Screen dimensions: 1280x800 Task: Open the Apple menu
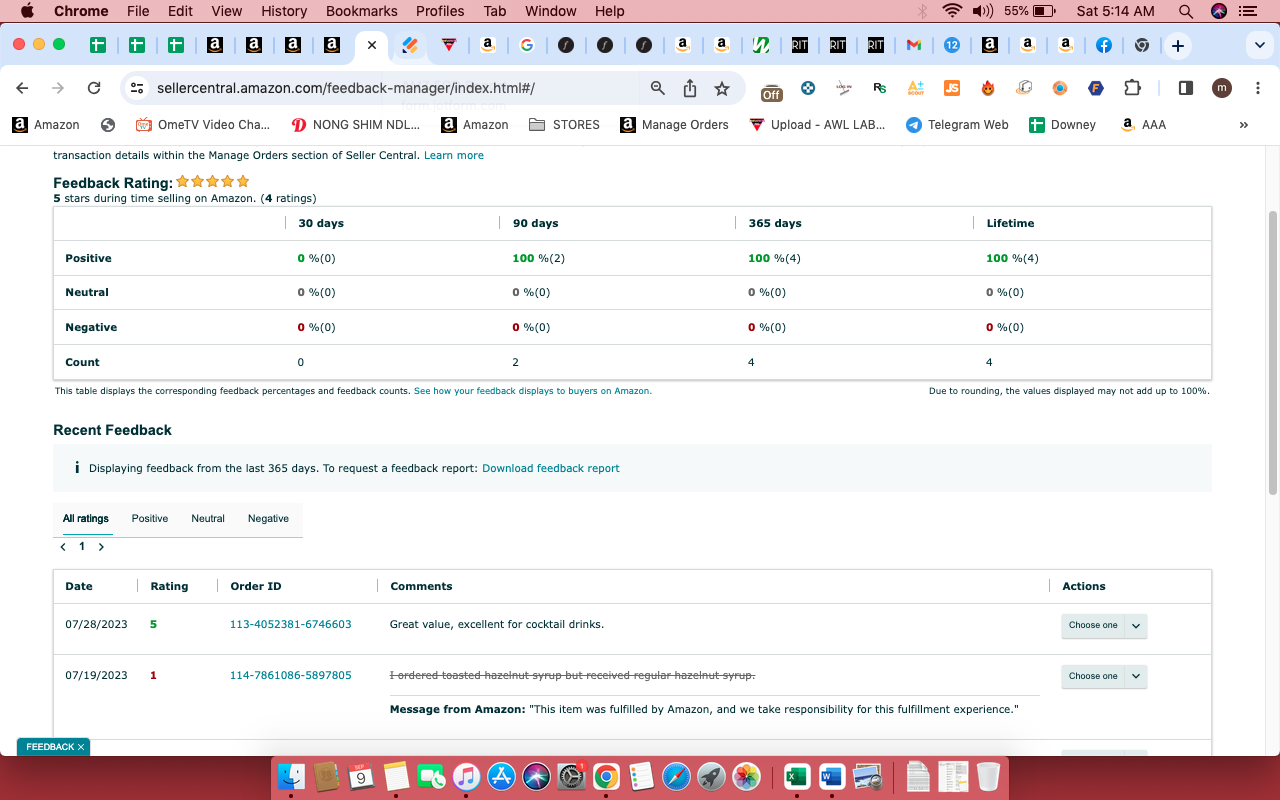[27, 11]
